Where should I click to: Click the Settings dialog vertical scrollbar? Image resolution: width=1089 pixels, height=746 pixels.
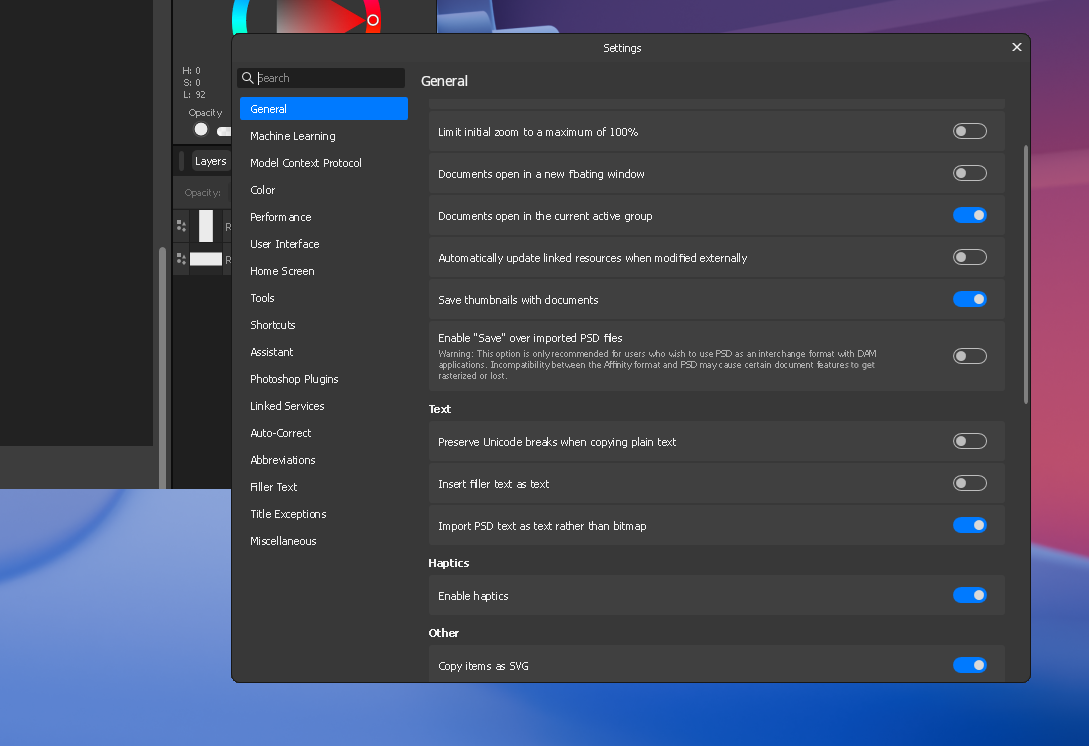[1026, 274]
